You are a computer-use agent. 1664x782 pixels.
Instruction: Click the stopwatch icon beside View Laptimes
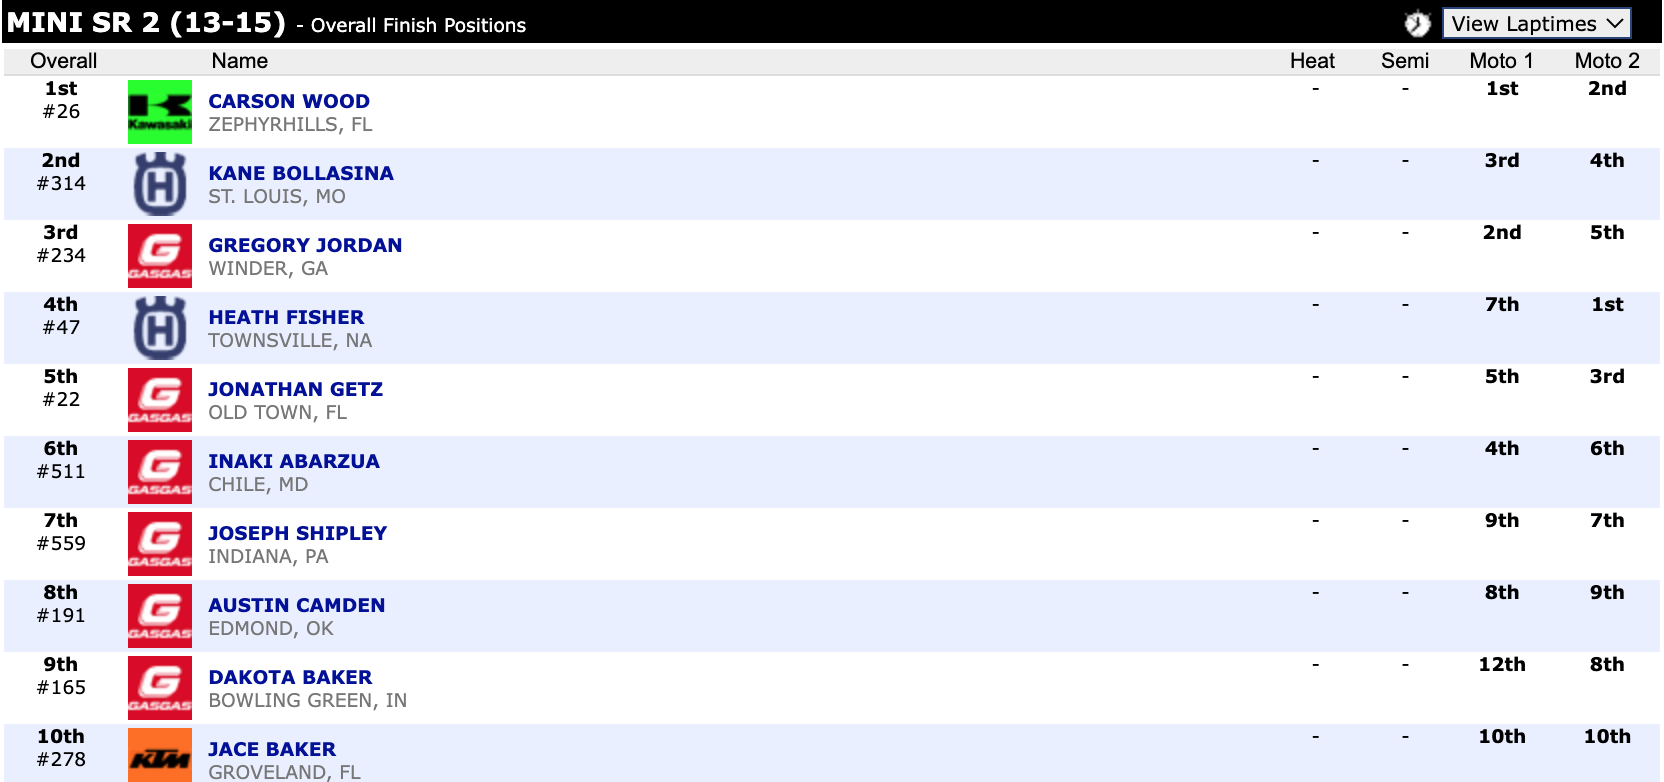pos(1417,24)
